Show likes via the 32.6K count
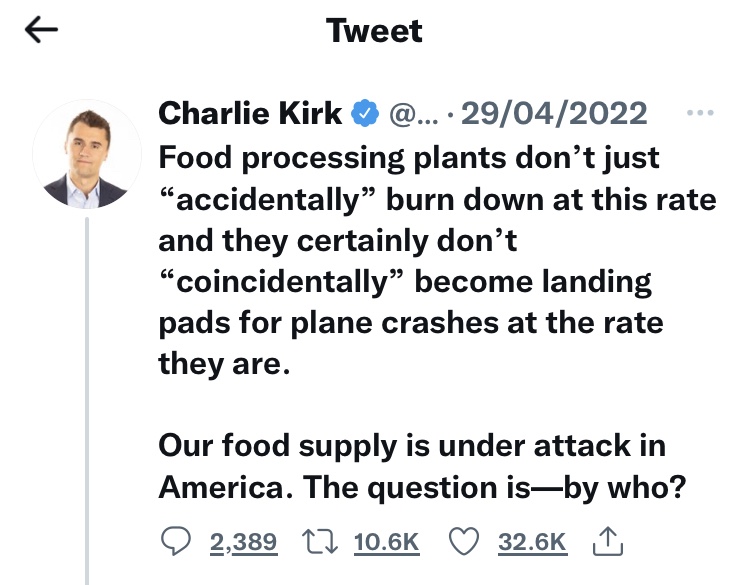 pos(532,543)
